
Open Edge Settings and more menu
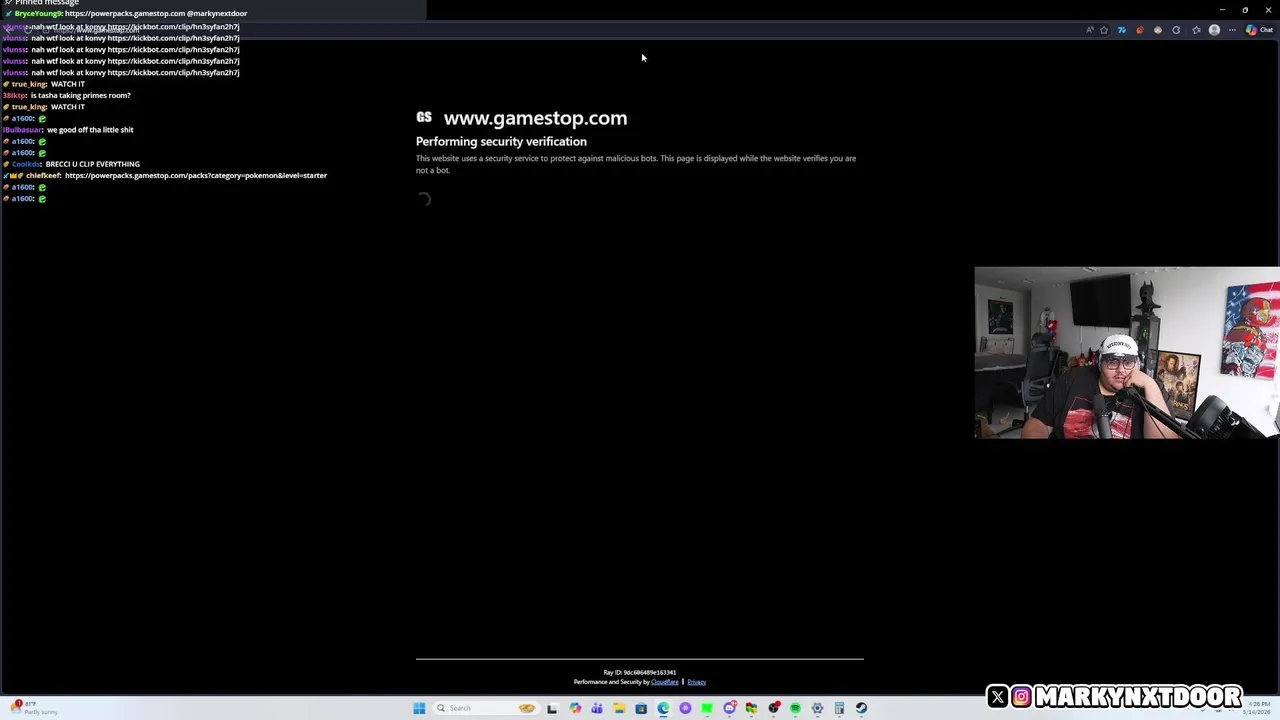click(x=1232, y=30)
